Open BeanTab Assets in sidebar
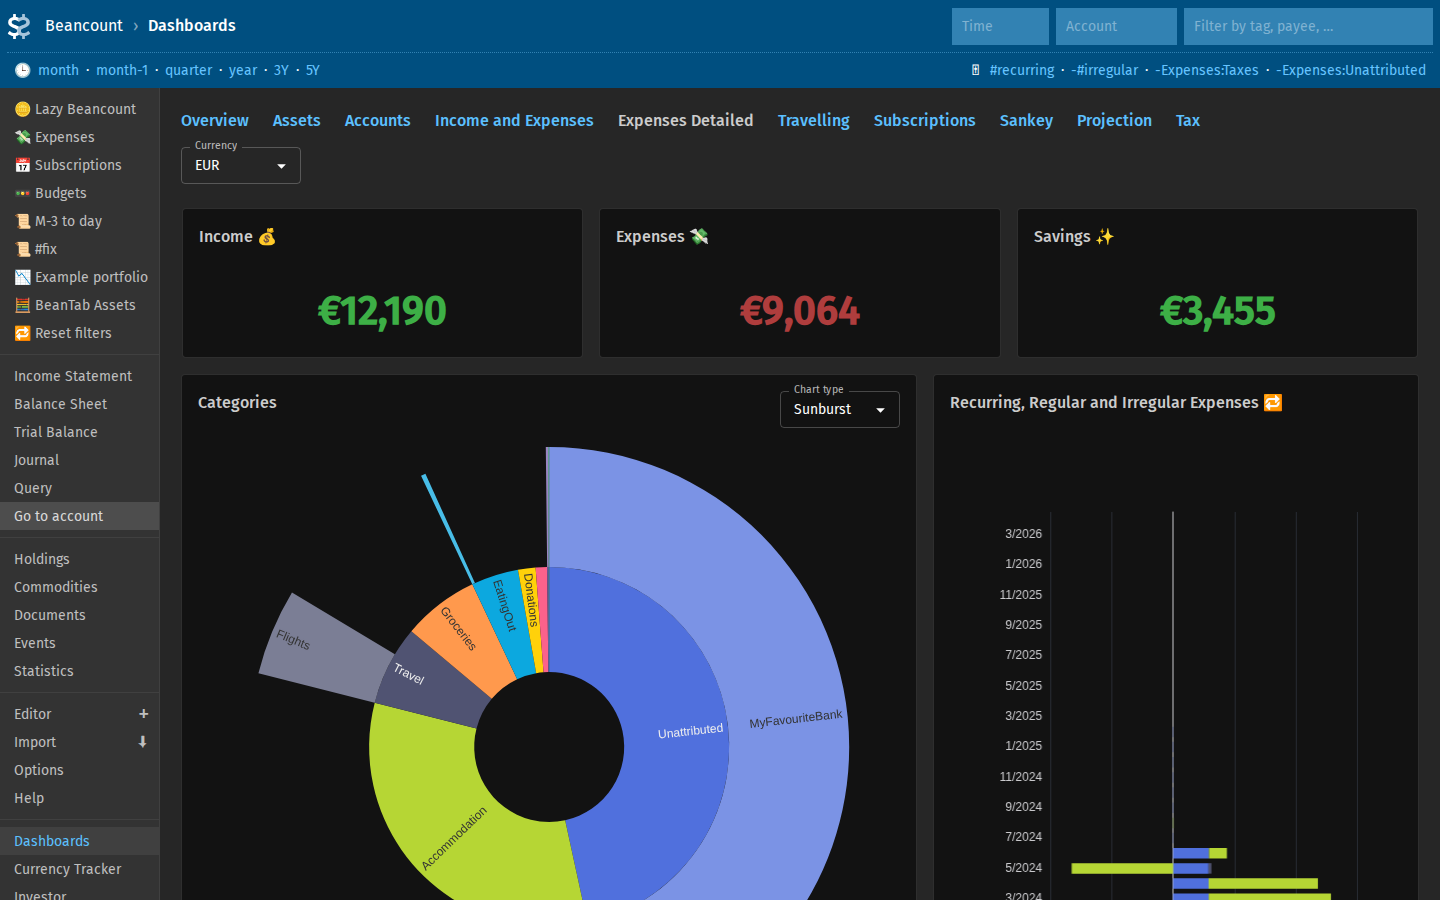 click(80, 305)
